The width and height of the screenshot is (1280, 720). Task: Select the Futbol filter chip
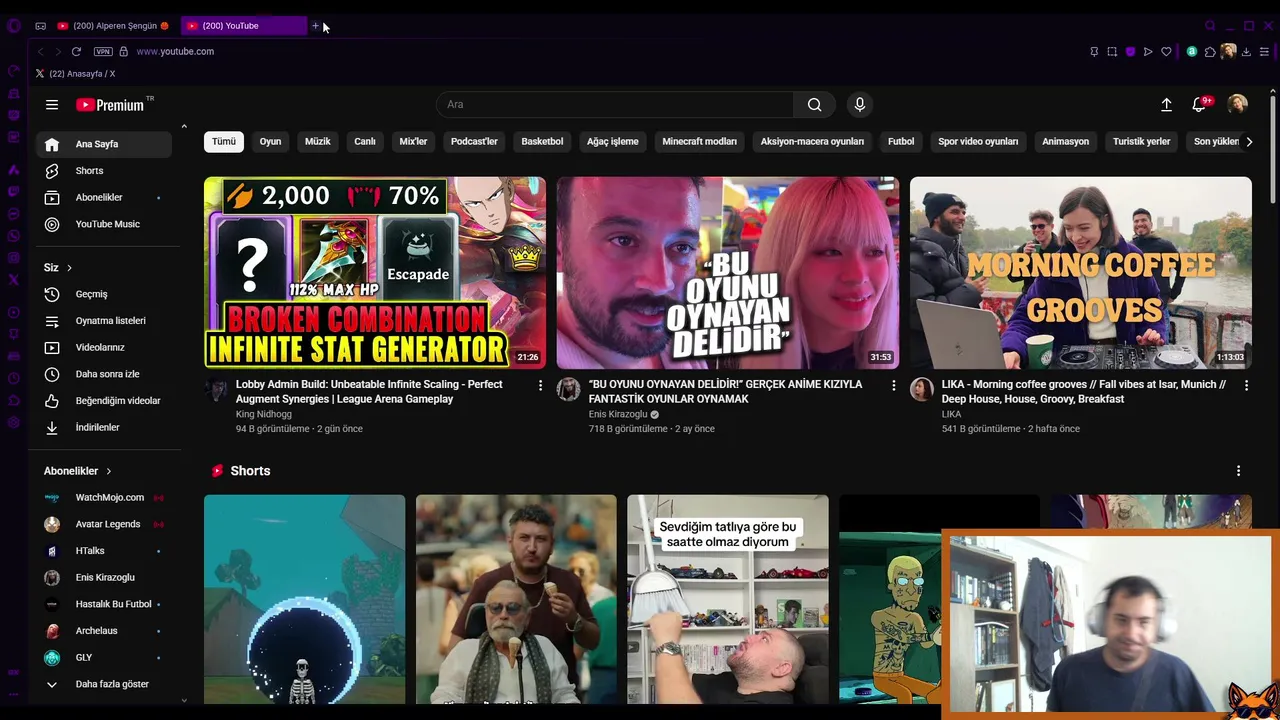click(901, 142)
